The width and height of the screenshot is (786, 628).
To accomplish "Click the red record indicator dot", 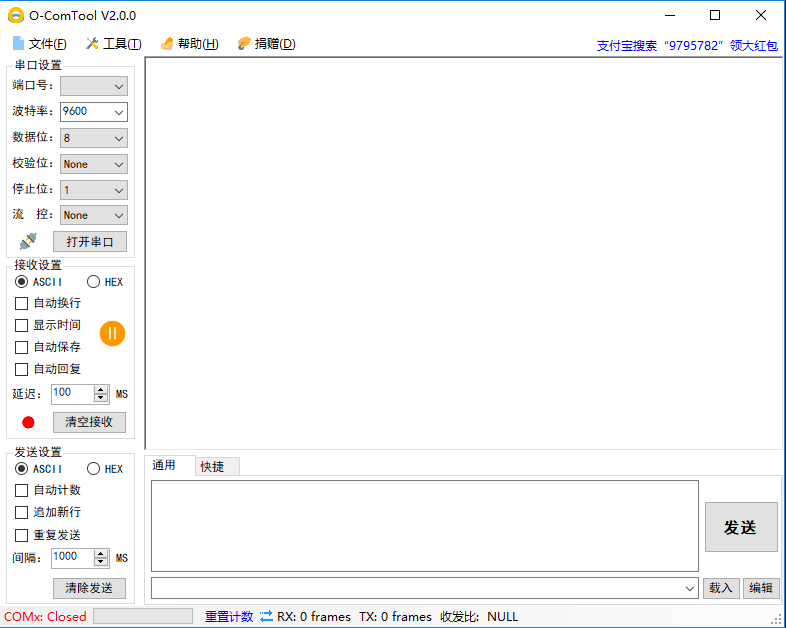I will [29, 423].
